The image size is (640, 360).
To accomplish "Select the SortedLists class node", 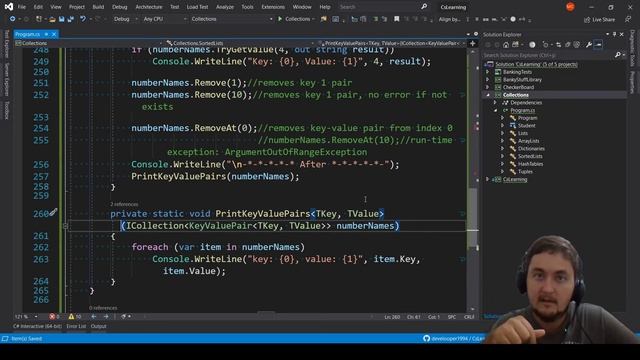I will coord(530,156).
